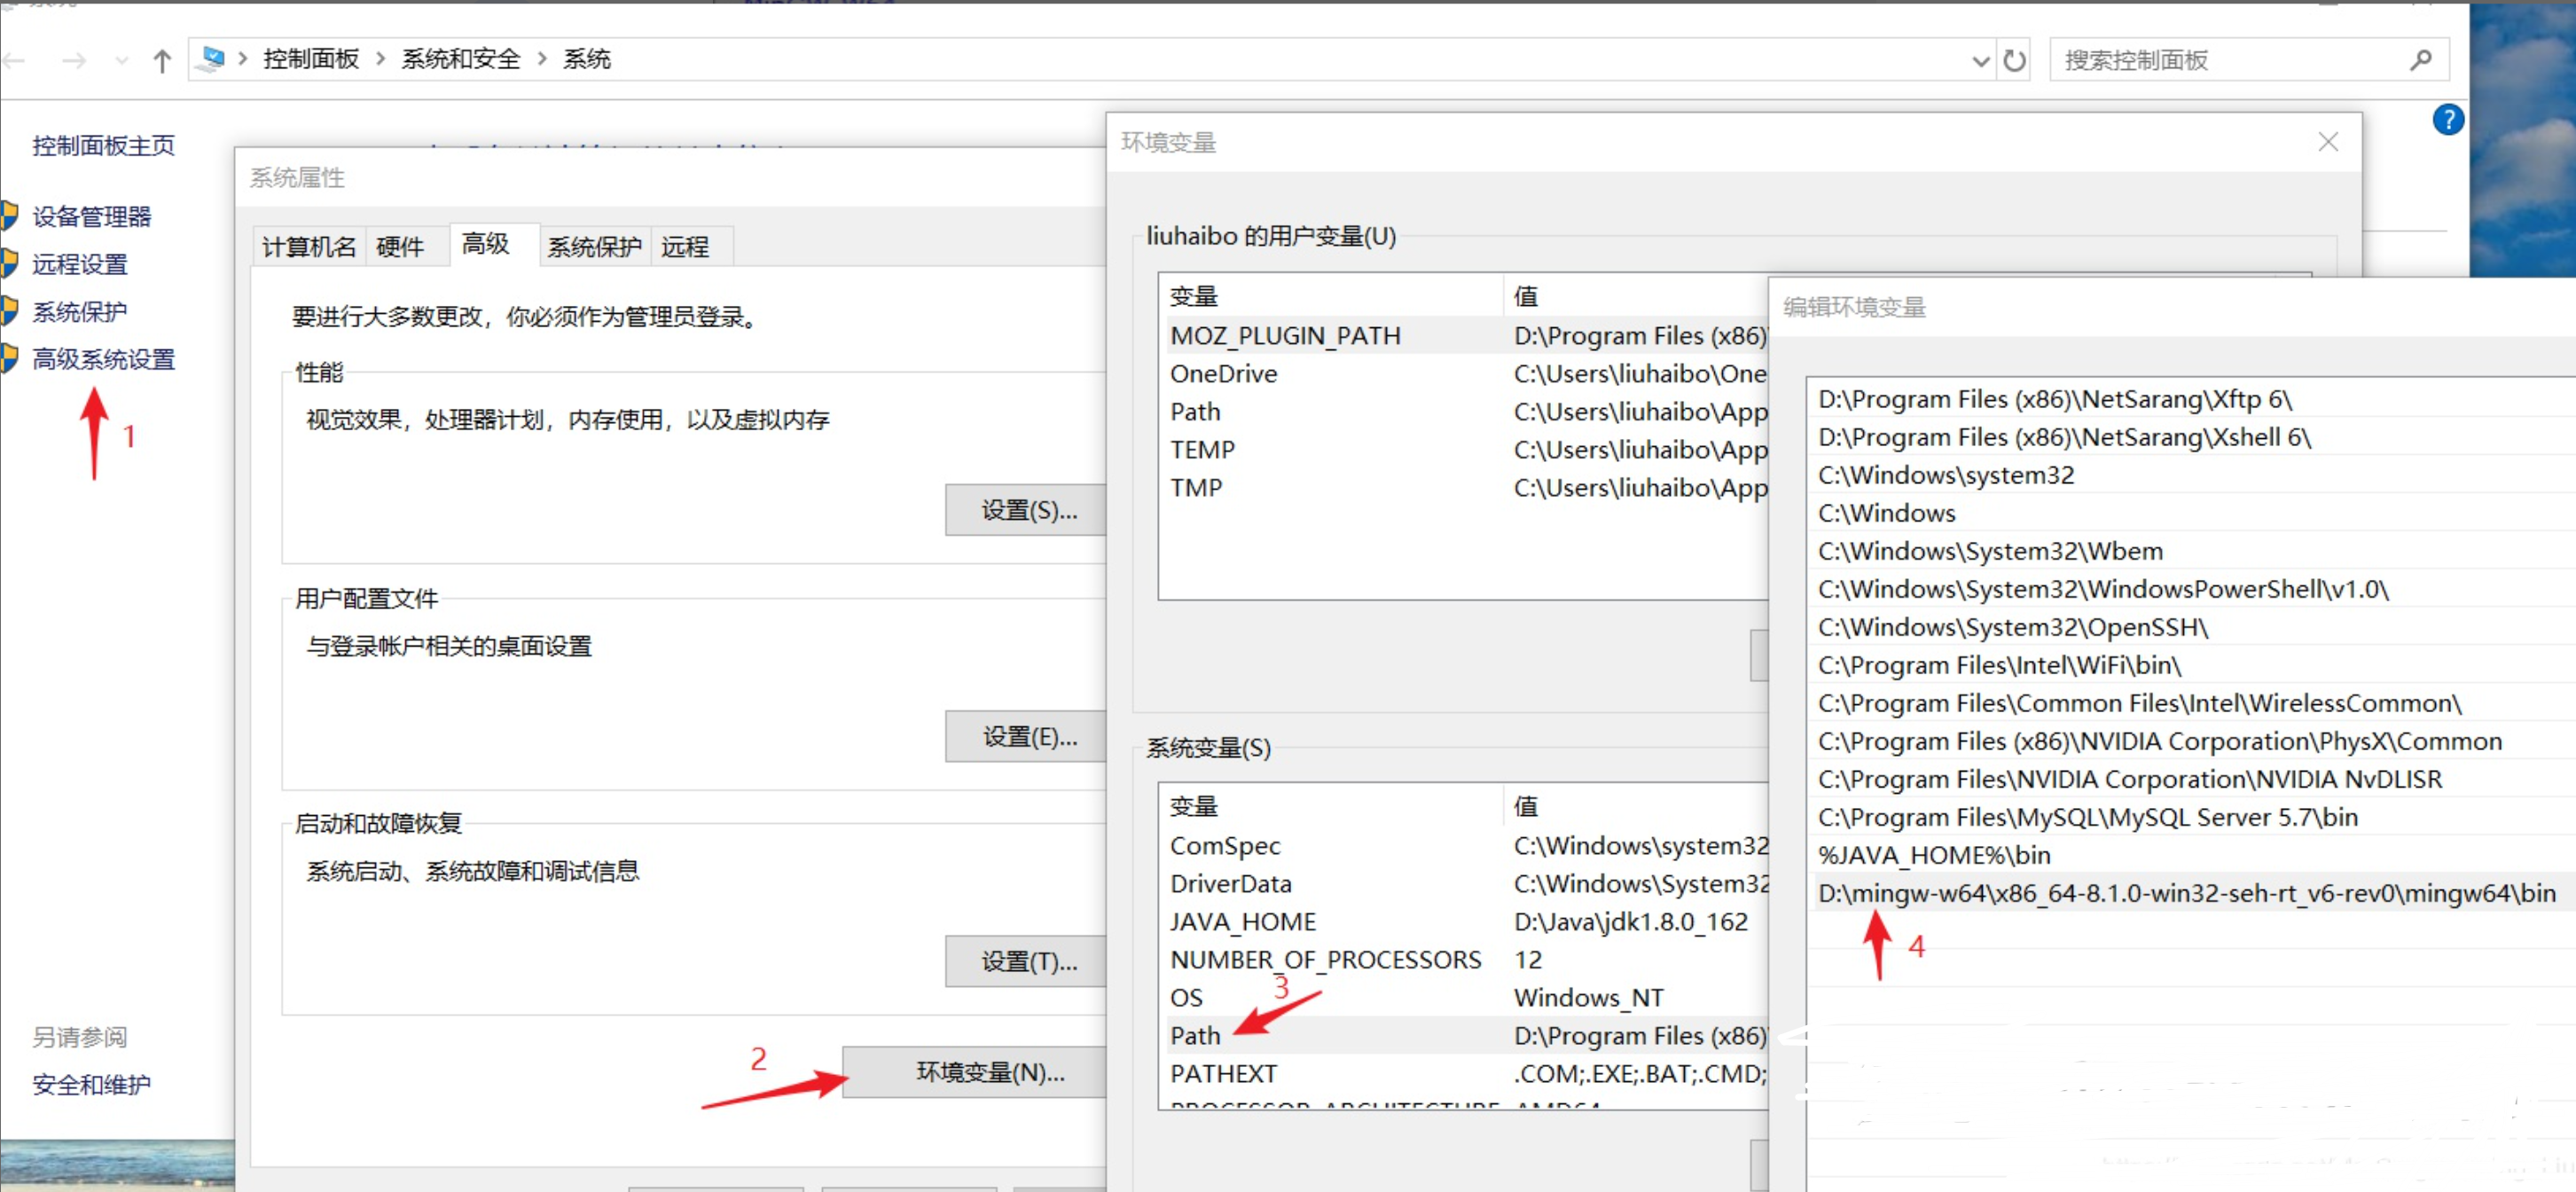Click the search magnifier icon

pyautogui.click(x=2420, y=60)
